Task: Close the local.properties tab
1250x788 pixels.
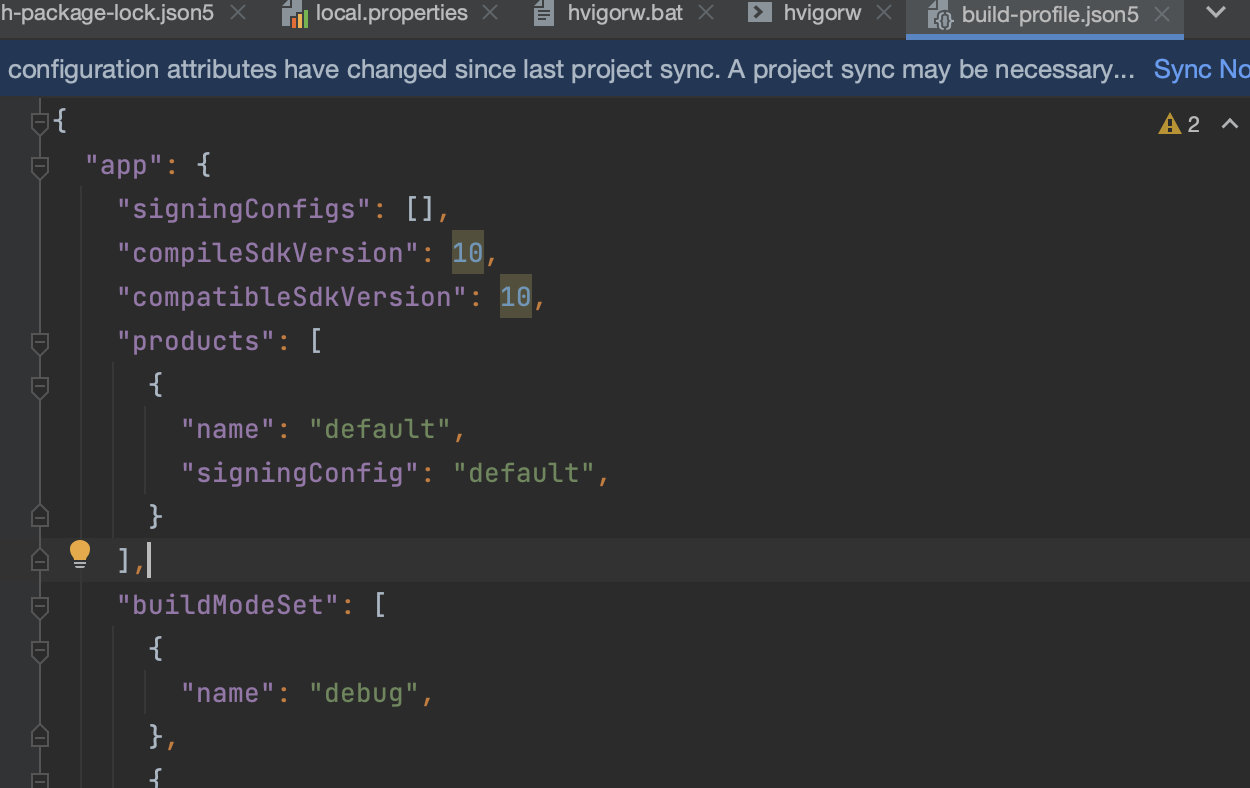Action: (490, 13)
